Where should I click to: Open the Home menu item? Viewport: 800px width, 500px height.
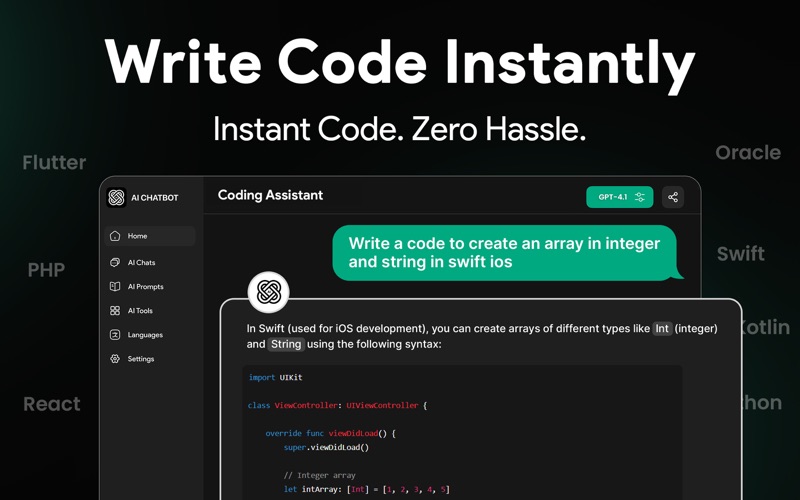[150, 236]
